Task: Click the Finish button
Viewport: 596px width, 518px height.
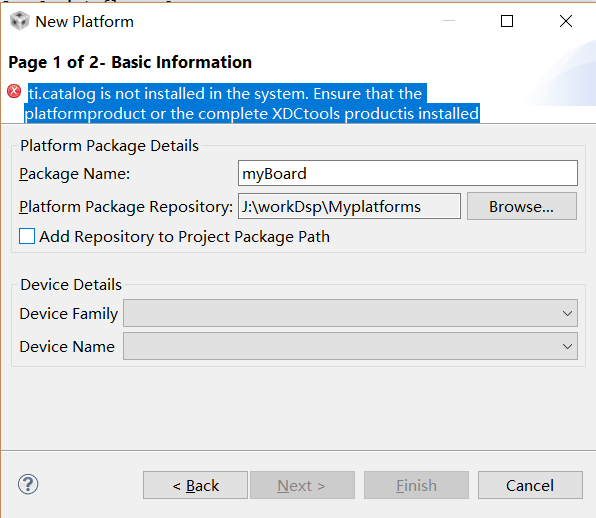Action: click(416, 485)
